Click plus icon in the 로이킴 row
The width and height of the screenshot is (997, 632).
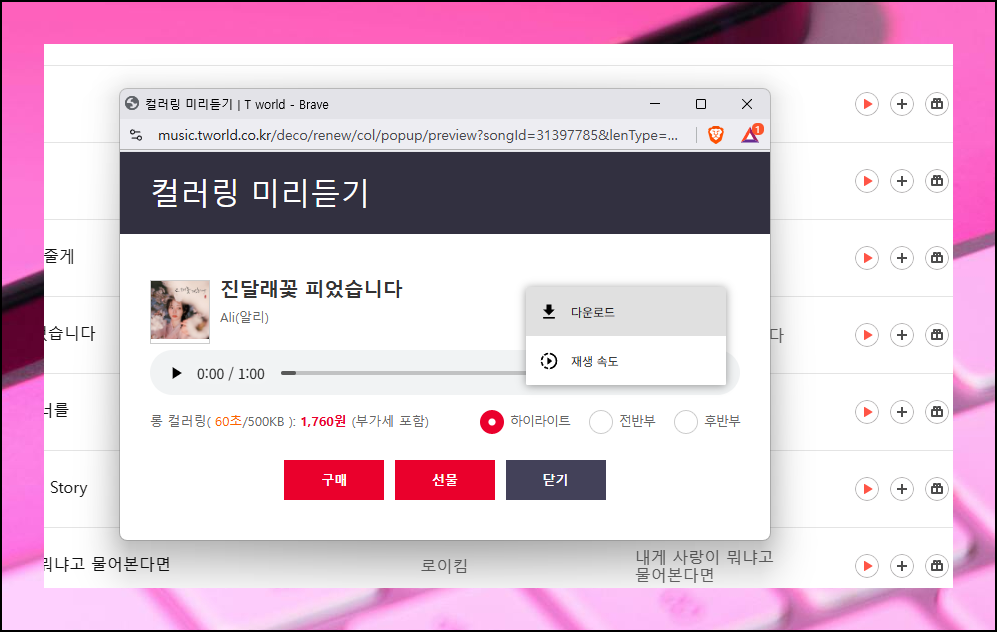tap(902, 566)
